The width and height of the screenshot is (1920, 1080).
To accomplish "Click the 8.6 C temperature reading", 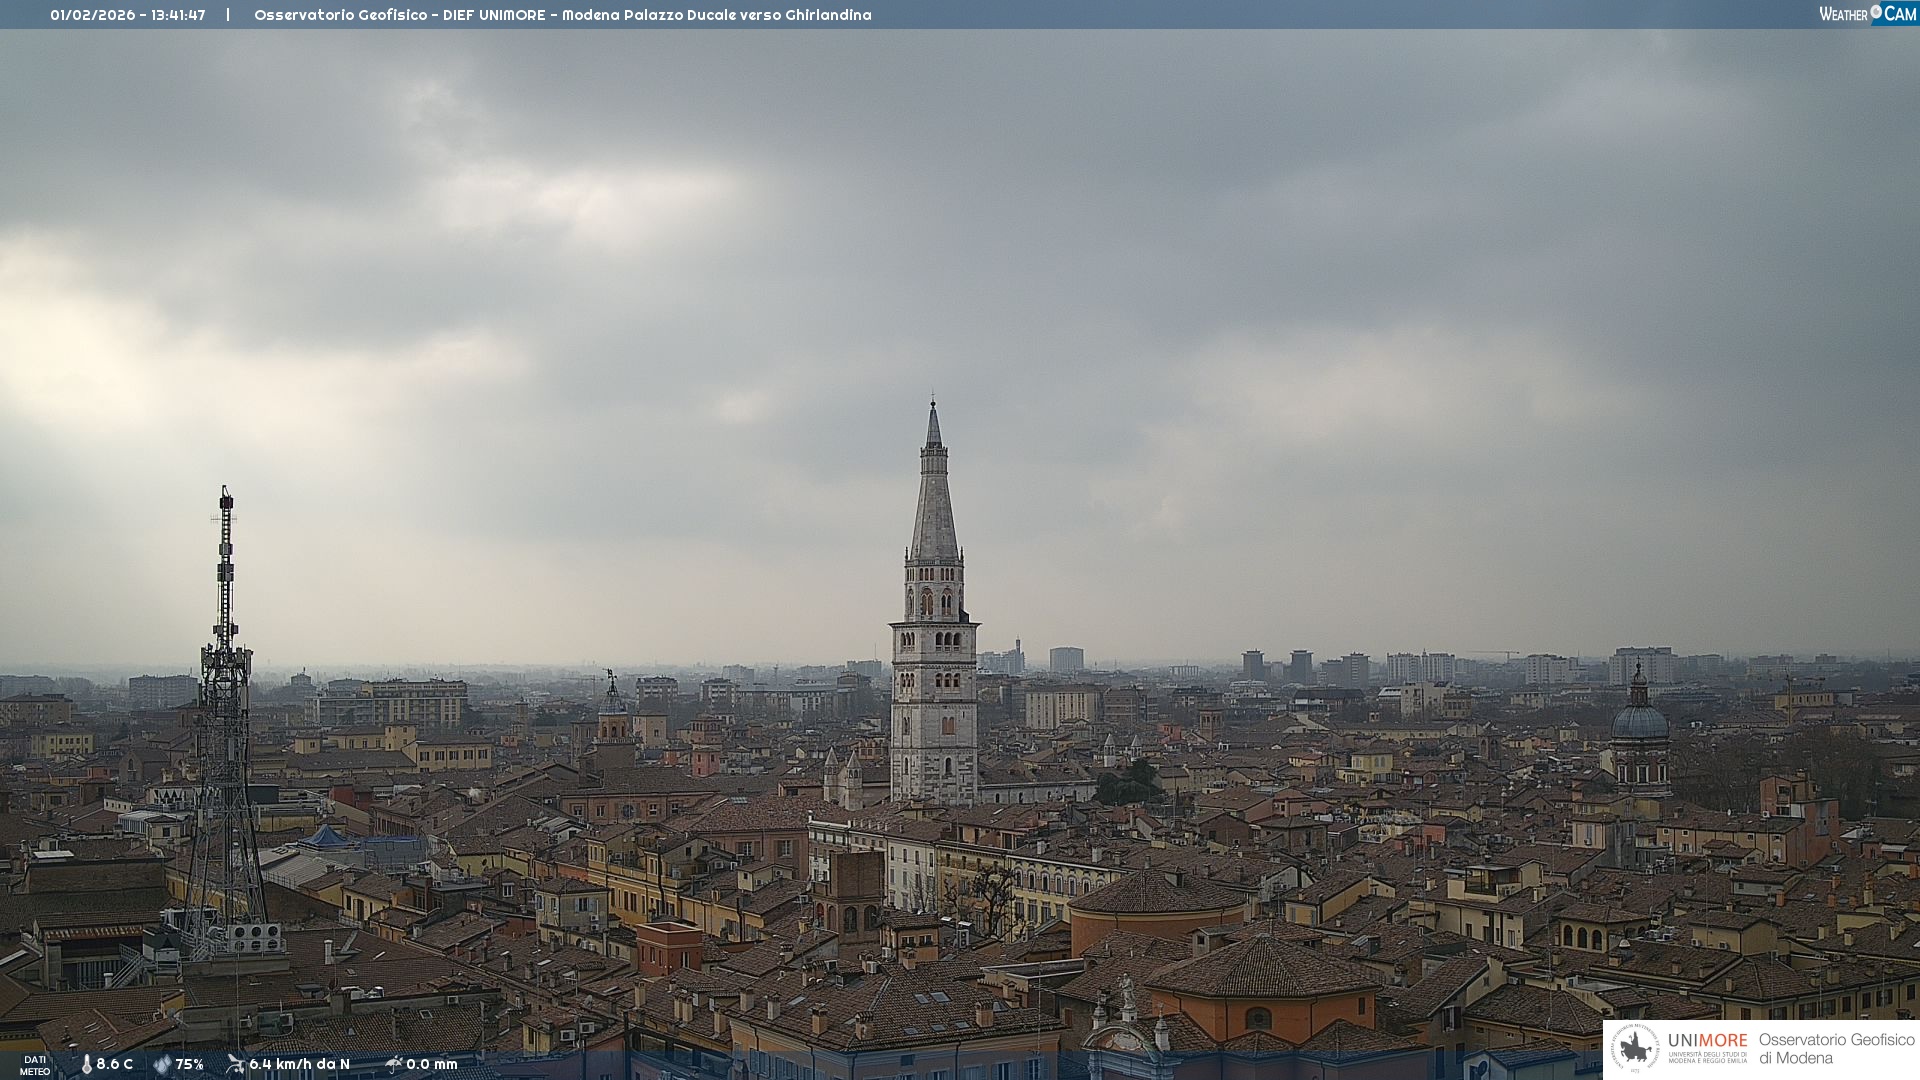I will tap(114, 1065).
